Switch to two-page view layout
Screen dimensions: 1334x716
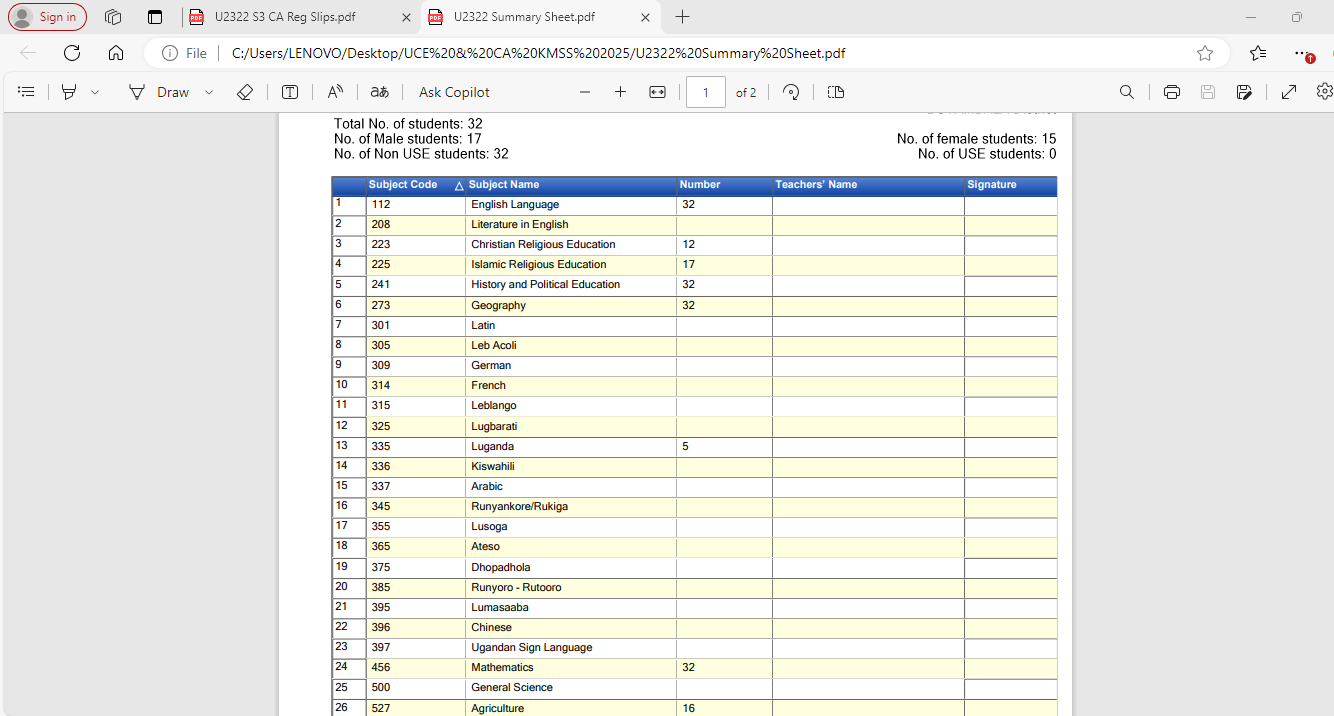tap(835, 92)
